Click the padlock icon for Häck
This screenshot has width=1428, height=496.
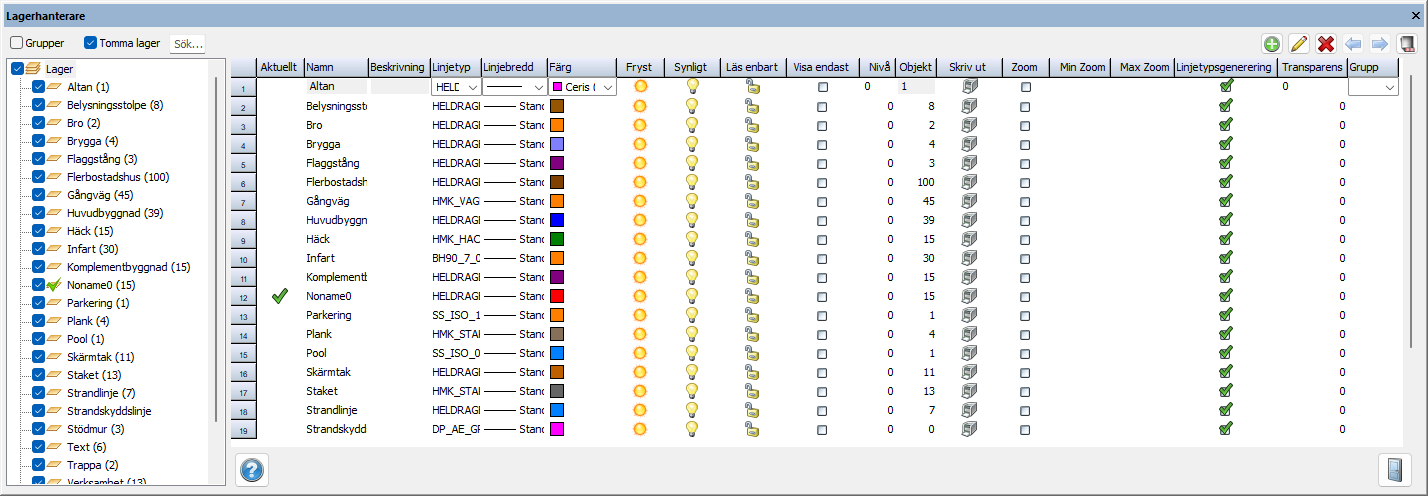[x=751, y=239]
